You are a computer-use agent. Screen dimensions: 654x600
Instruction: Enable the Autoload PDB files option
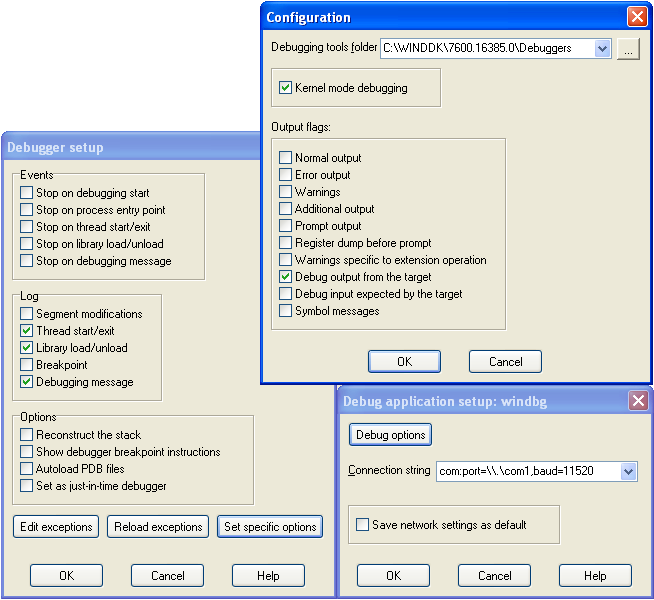coord(27,469)
